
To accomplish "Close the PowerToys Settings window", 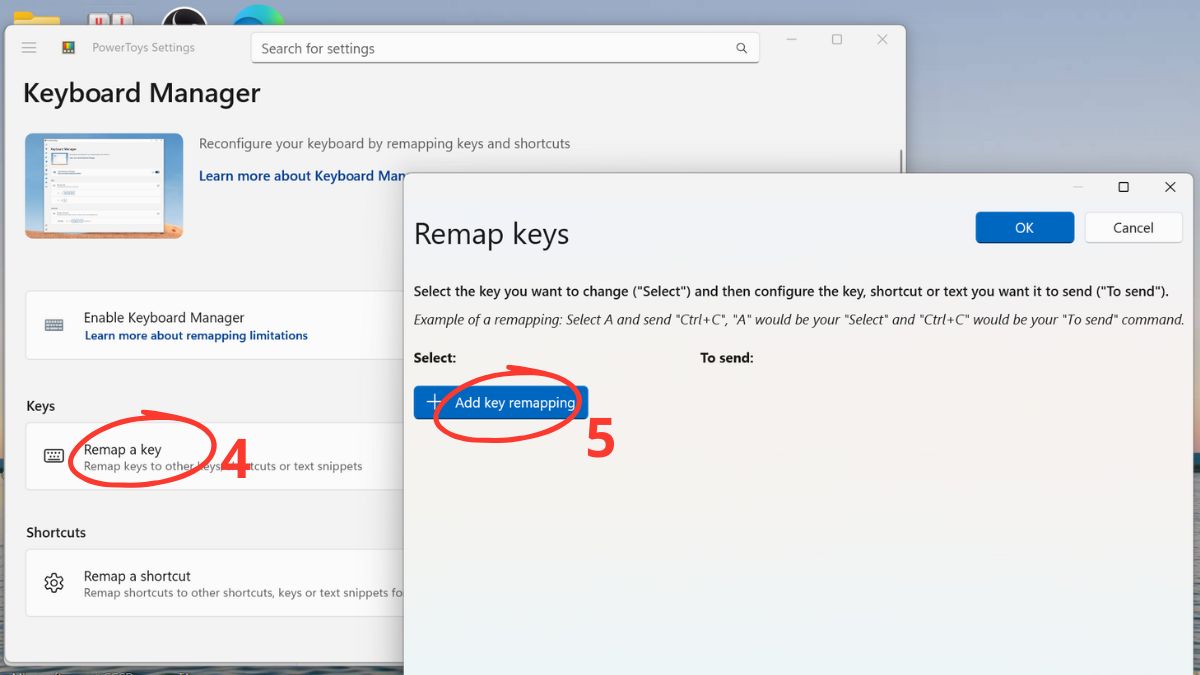I will click(882, 40).
